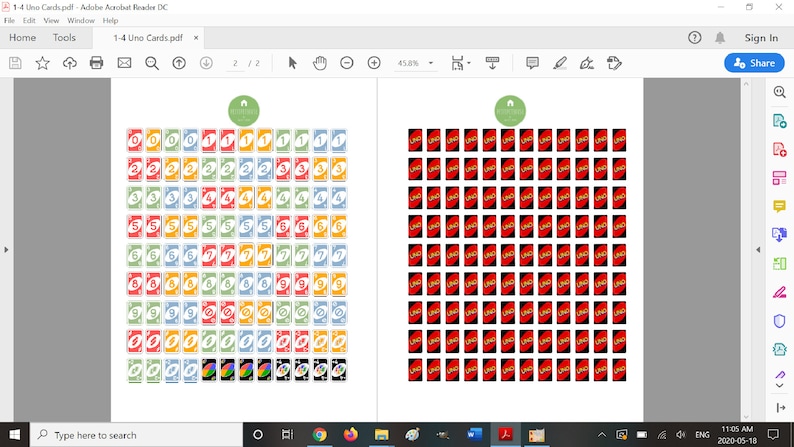
Task: Click the scrolling mode icon
Action: (x=492, y=63)
